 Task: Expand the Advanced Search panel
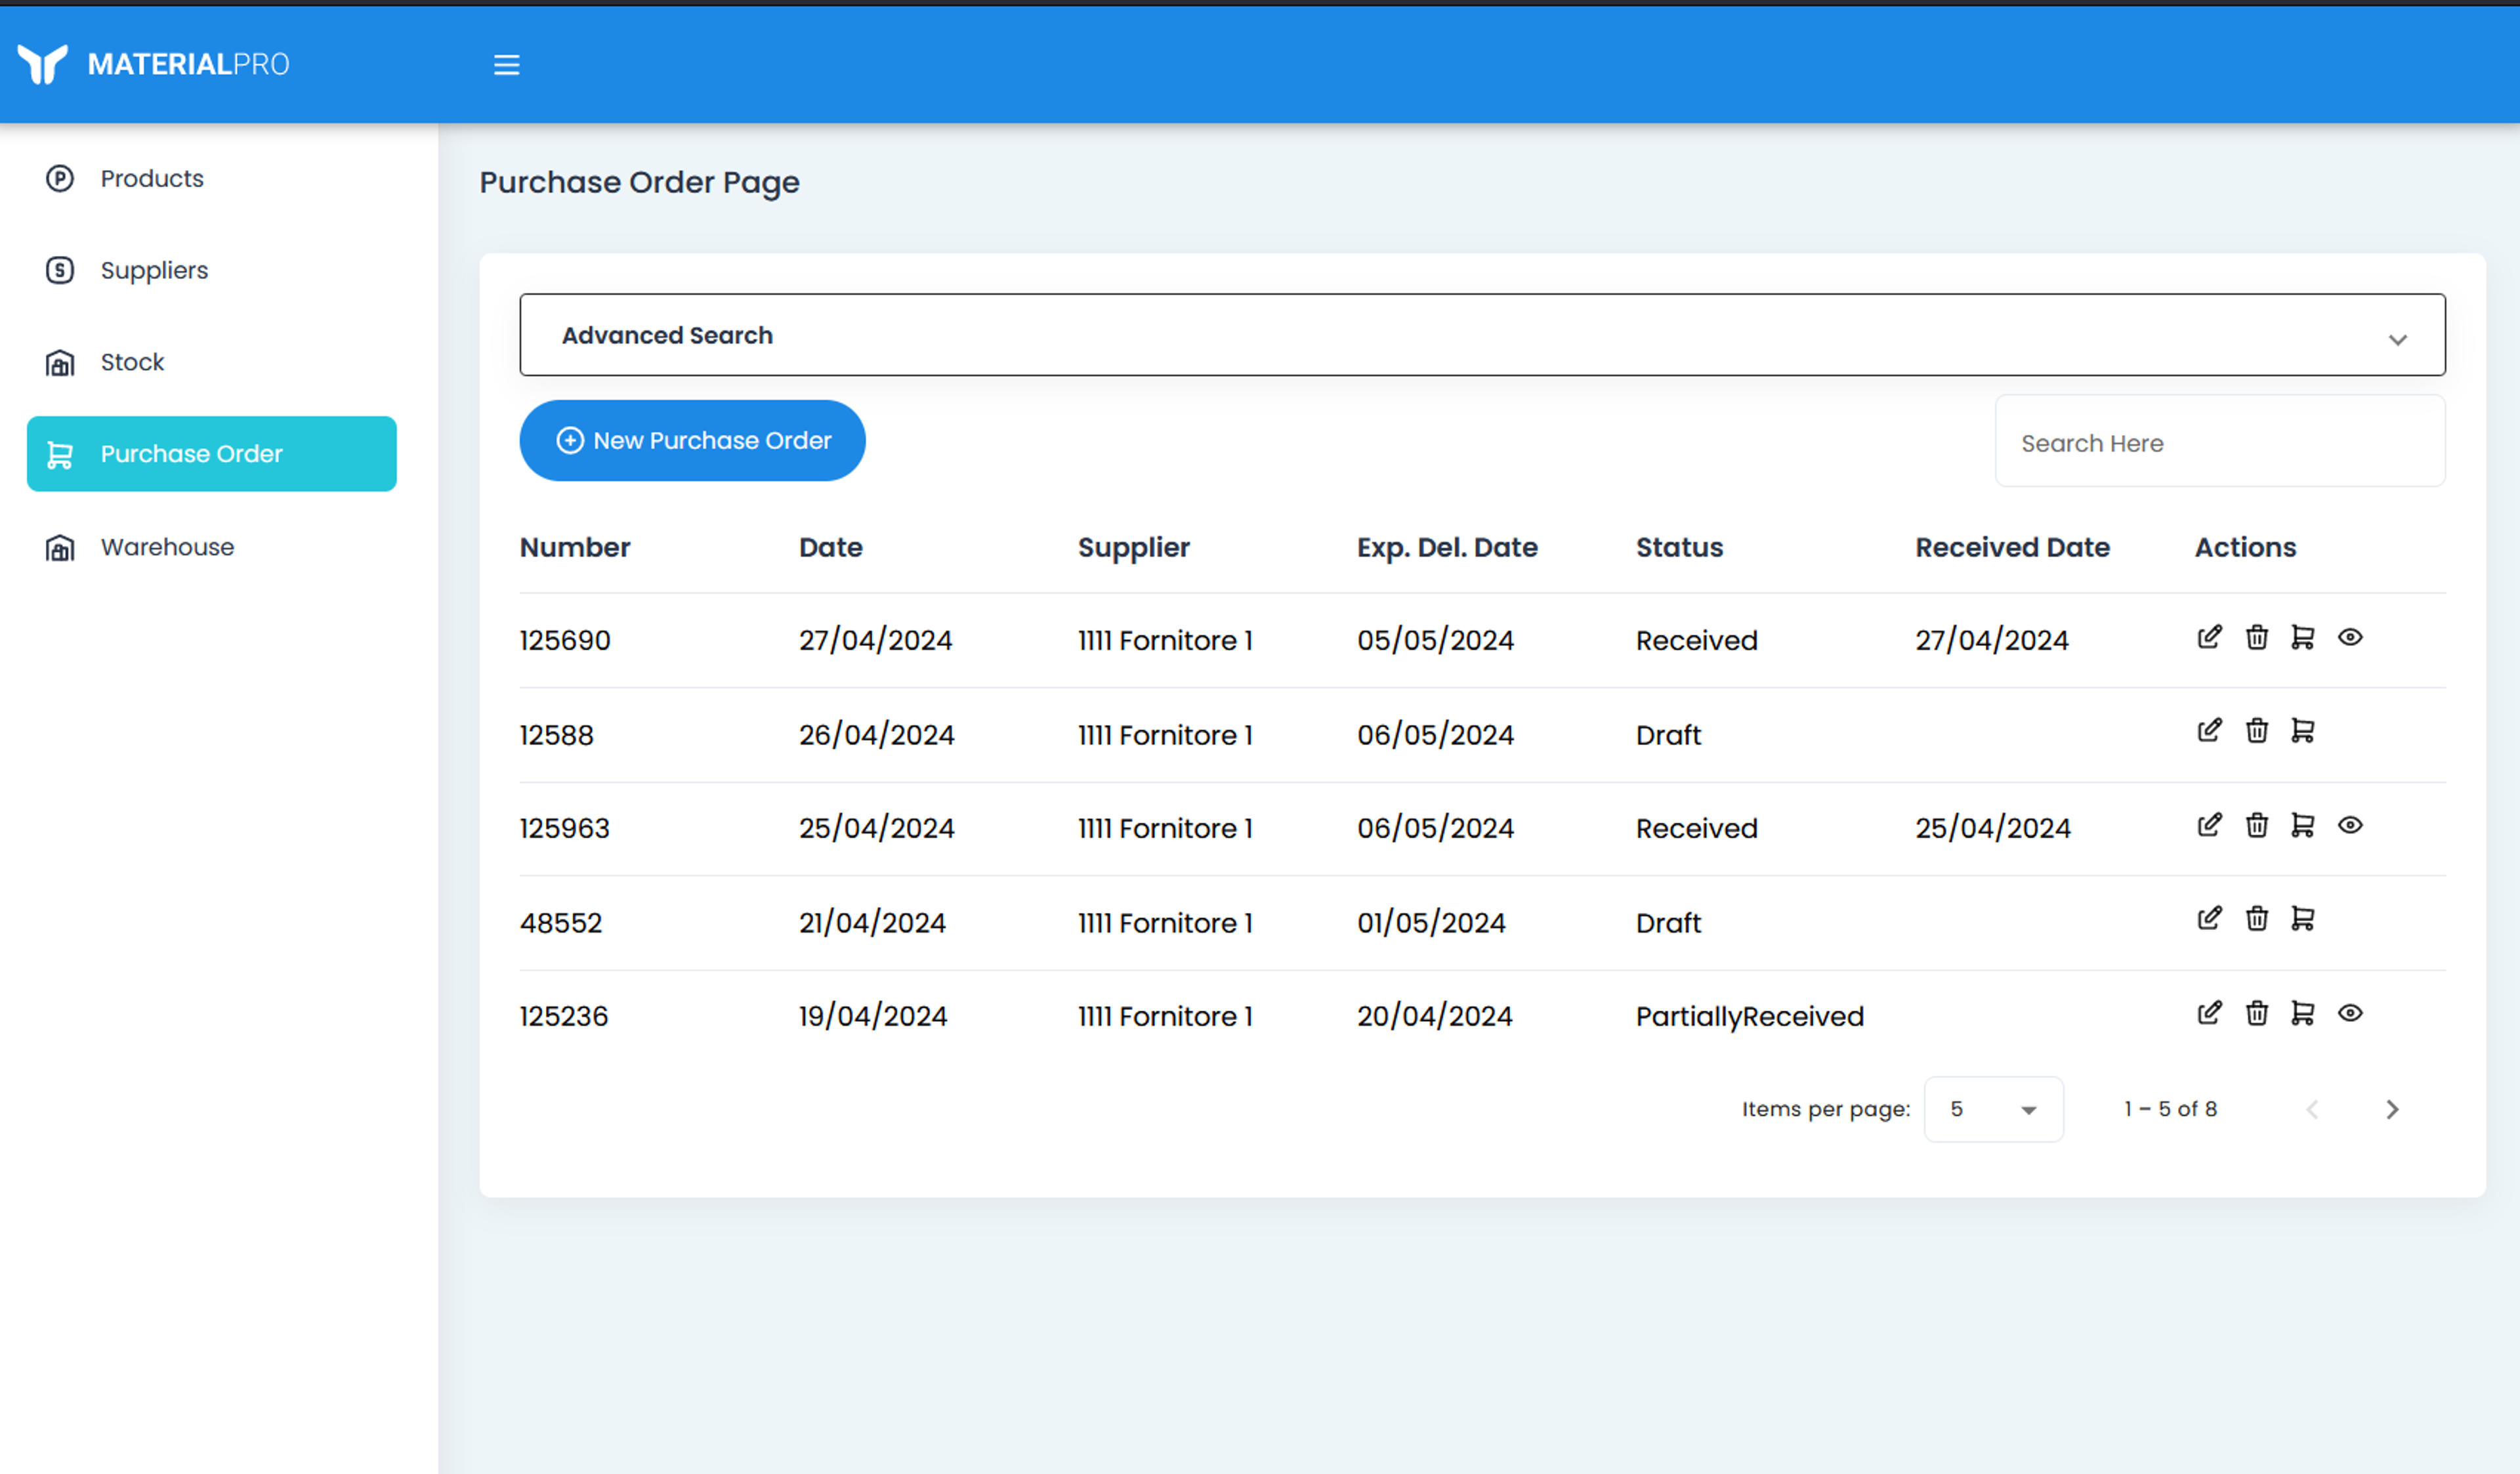point(1482,335)
